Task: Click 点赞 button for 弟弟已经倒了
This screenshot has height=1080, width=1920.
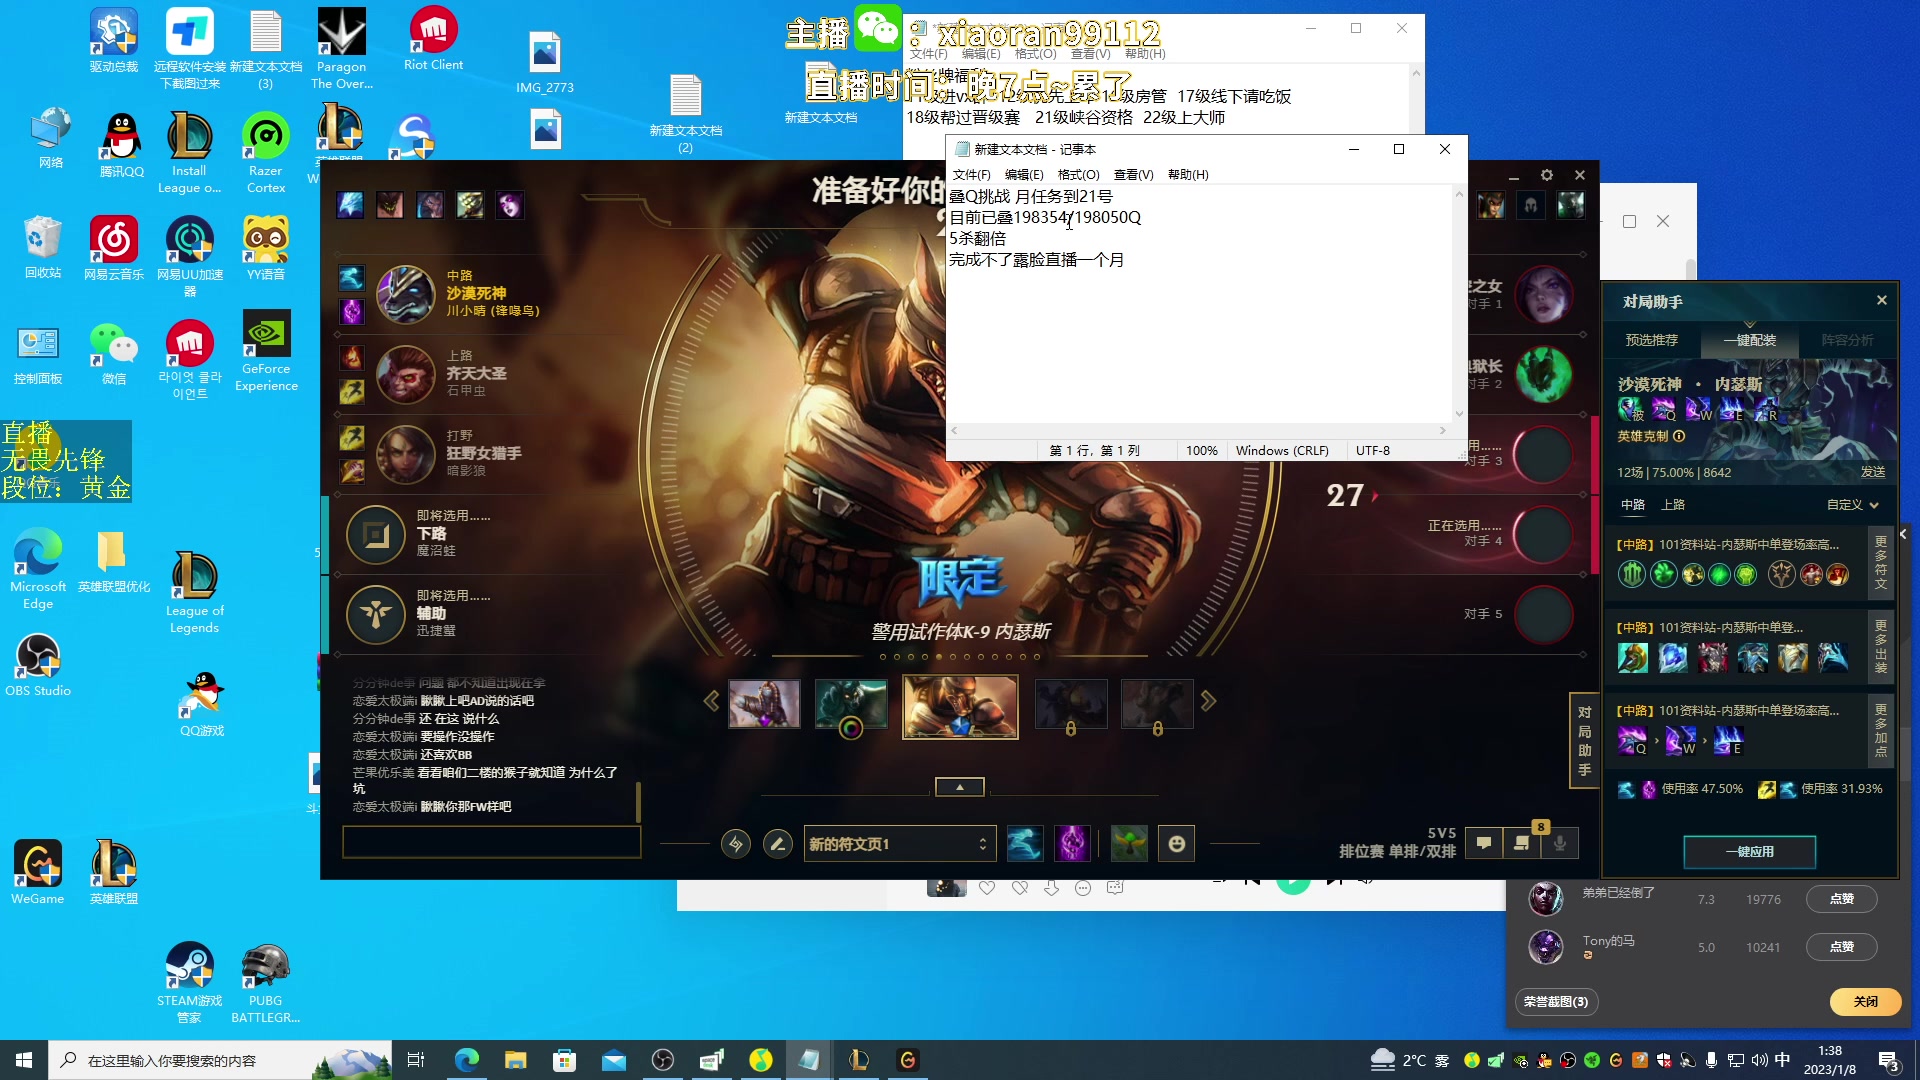Action: tap(1841, 899)
